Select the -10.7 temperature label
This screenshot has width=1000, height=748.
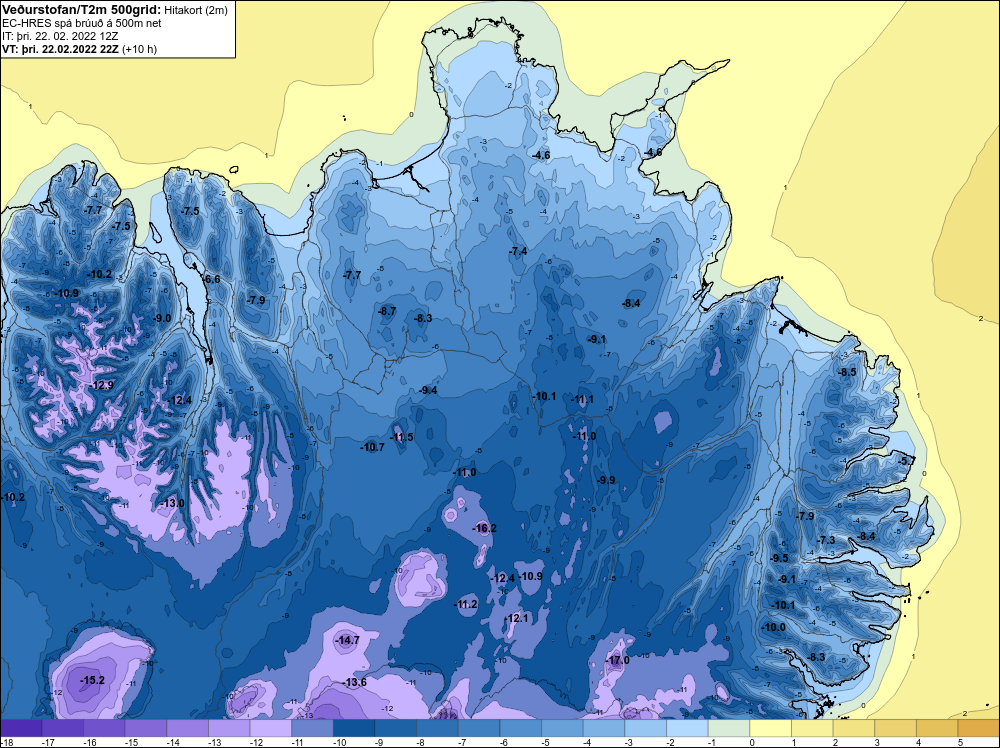tap(372, 447)
